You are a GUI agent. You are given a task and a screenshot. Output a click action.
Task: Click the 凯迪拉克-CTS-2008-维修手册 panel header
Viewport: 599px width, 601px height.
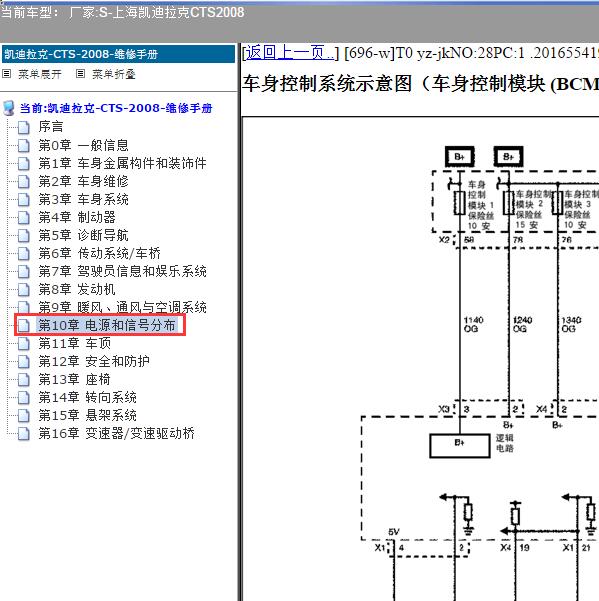coord(118,54)
